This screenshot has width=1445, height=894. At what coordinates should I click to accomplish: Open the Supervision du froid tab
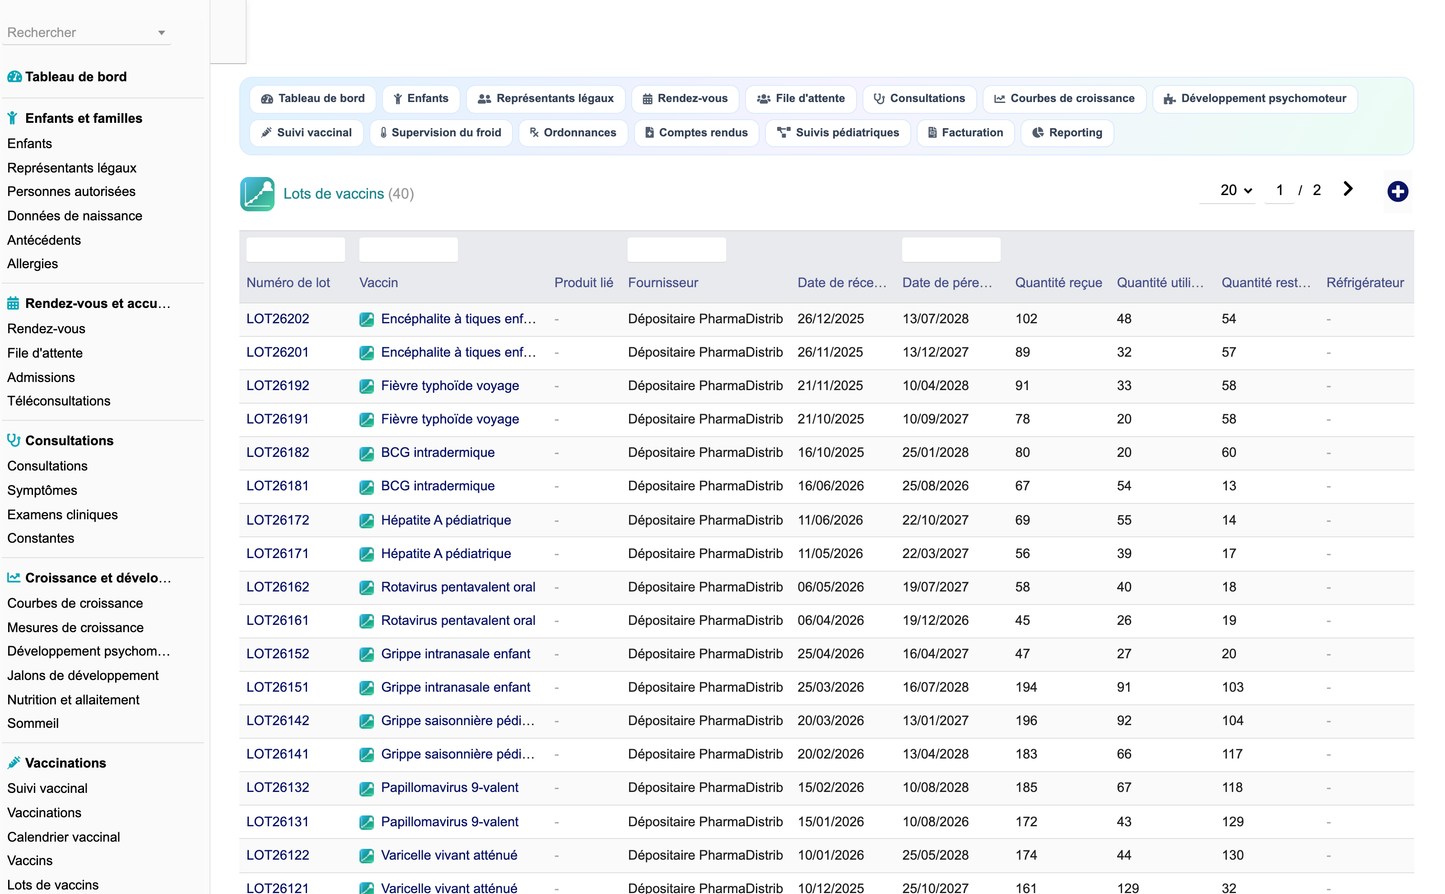coord(441,133)
